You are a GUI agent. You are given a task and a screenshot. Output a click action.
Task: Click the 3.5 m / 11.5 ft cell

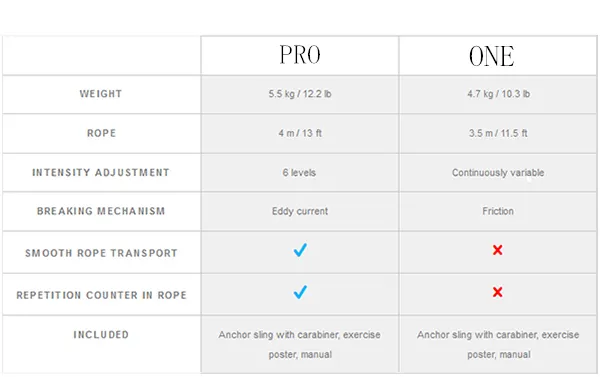coord(498,133)
